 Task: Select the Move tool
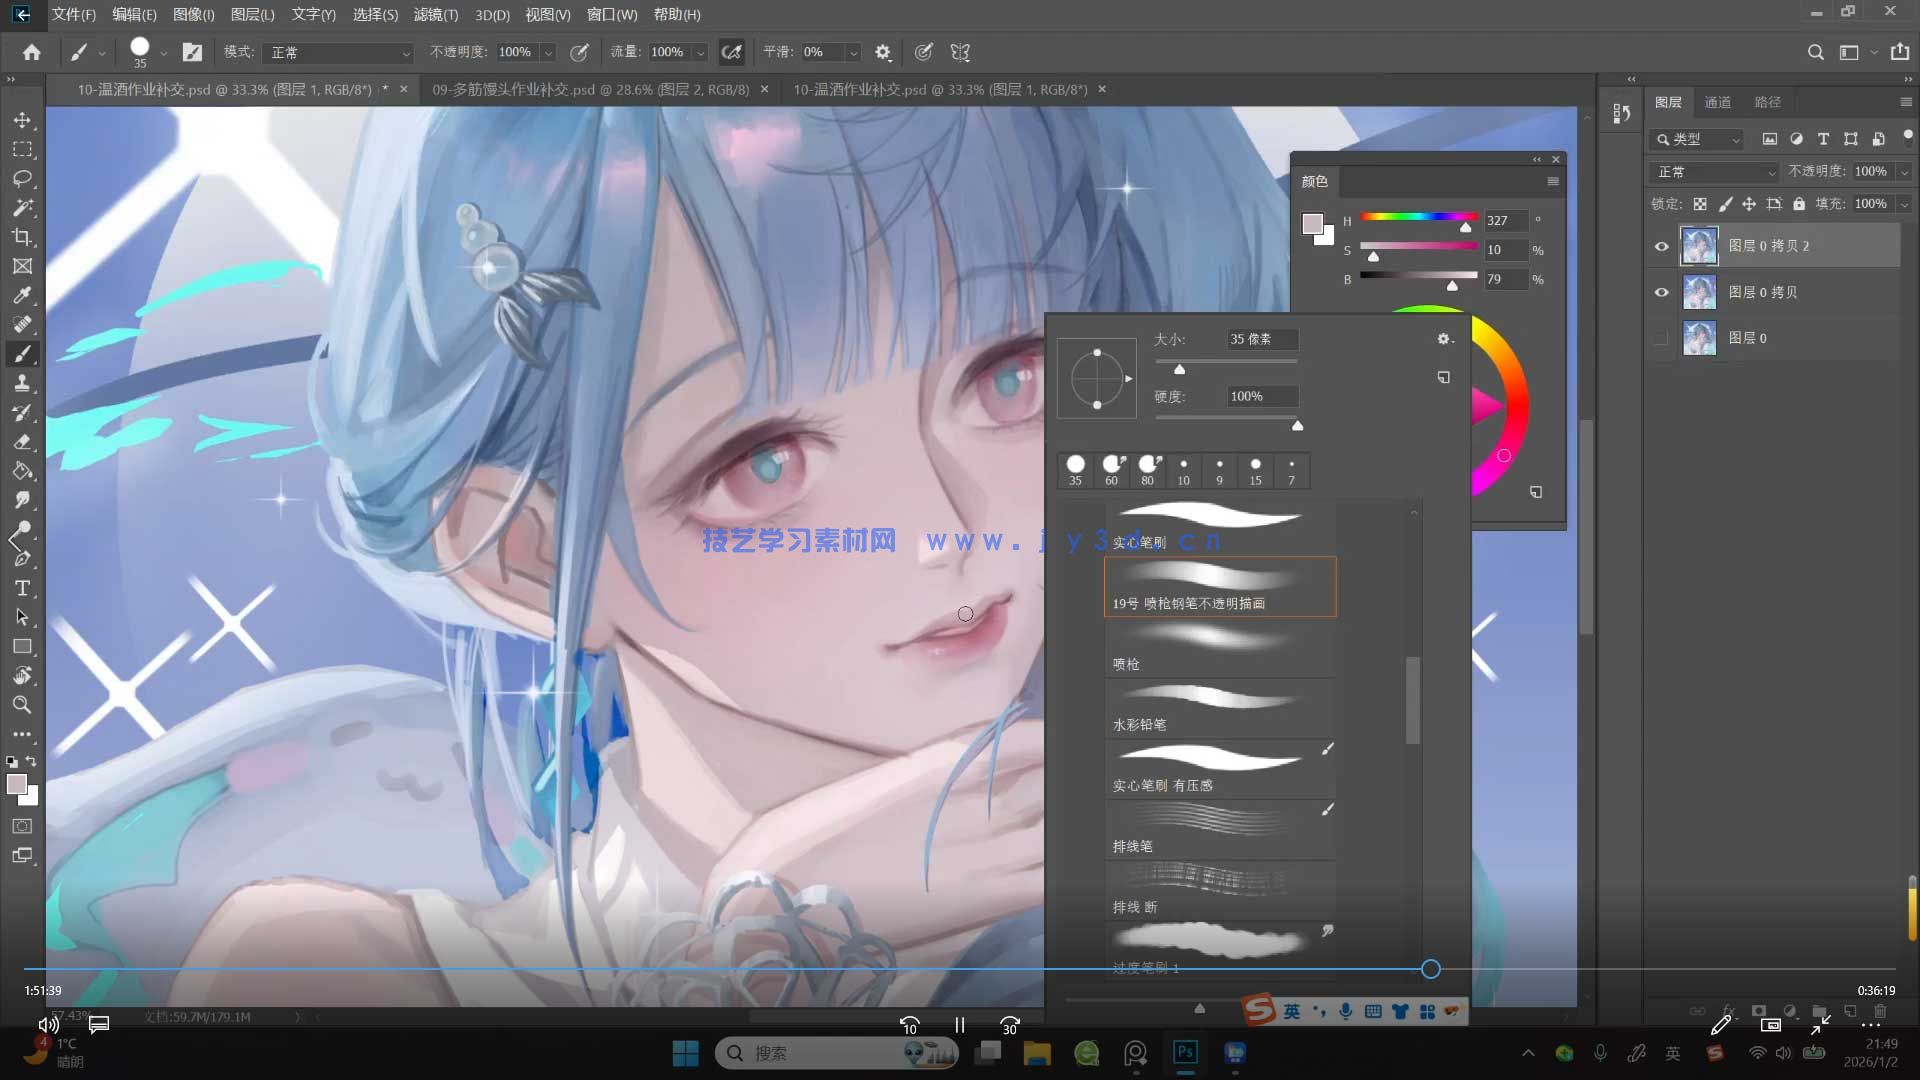coord(22,120)
